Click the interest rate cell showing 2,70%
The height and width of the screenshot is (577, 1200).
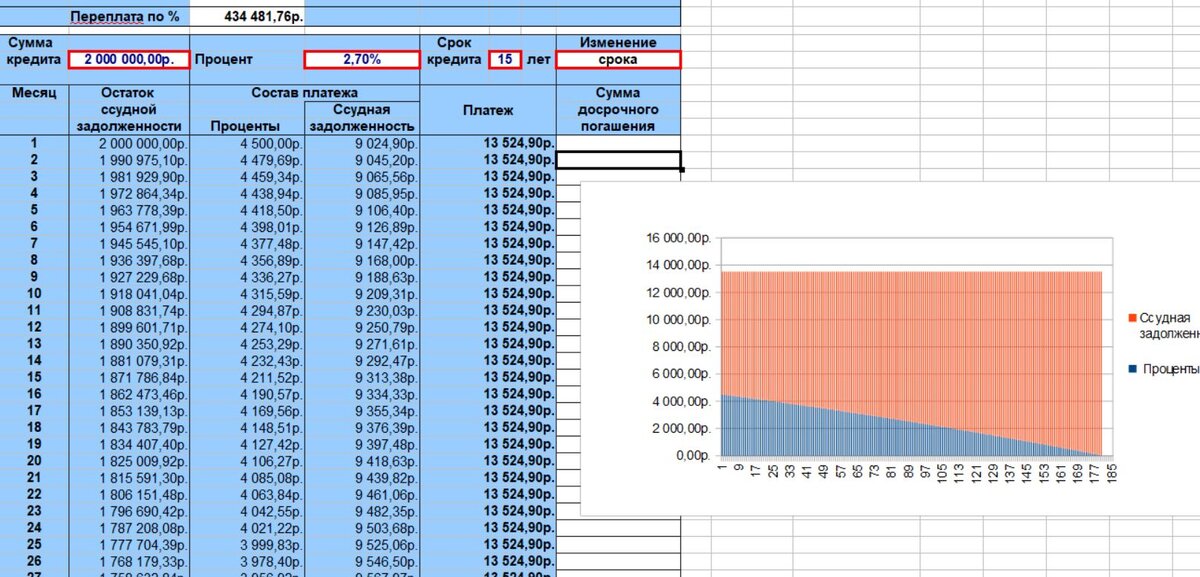(360, 59)
